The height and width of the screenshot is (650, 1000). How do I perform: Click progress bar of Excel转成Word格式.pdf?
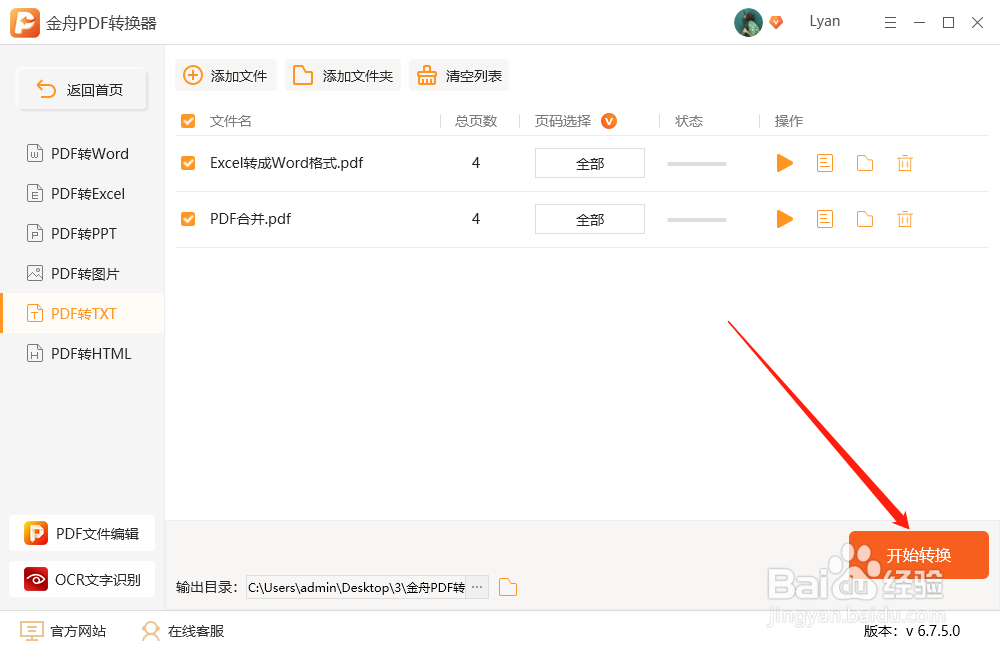coord(696,164)
